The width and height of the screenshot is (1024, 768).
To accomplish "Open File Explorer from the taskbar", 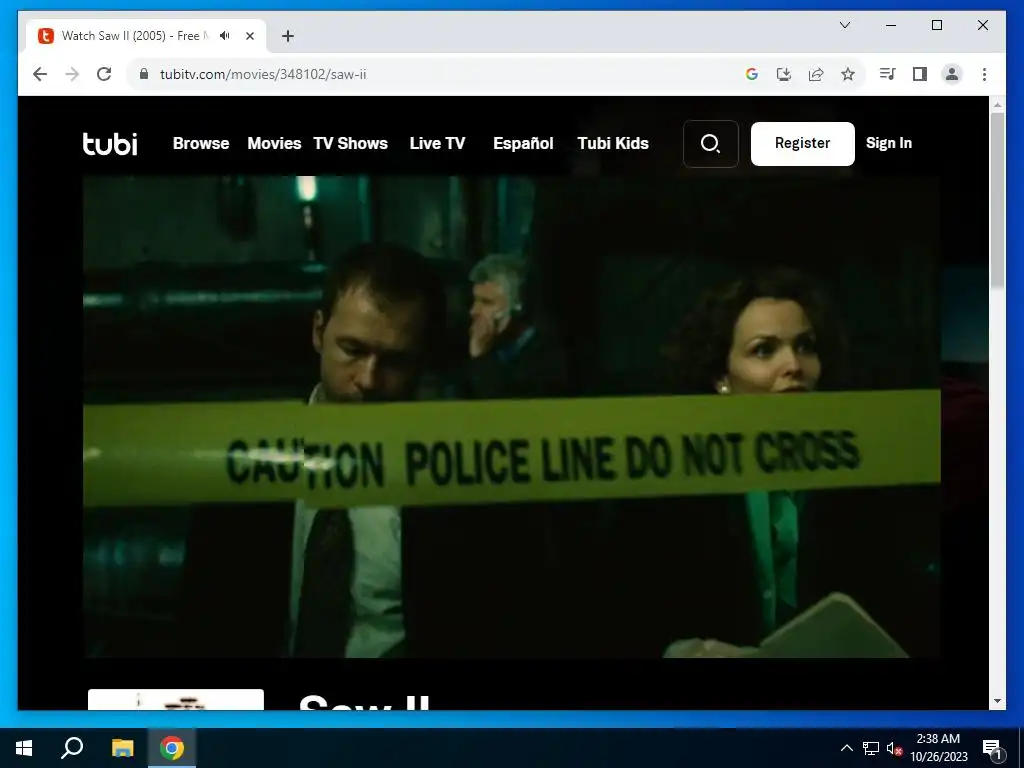I will (122, 748).
